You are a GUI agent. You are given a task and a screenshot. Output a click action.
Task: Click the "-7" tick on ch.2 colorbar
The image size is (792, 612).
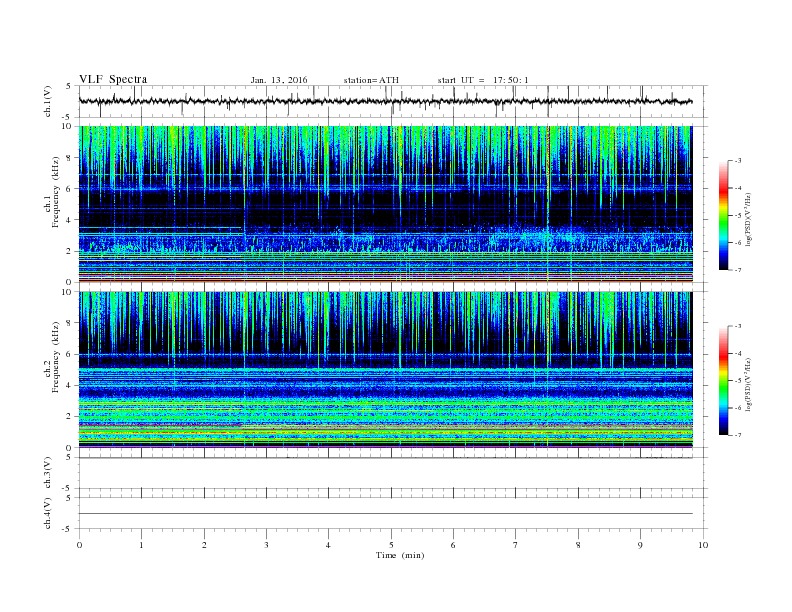click(x=738, y=435)
